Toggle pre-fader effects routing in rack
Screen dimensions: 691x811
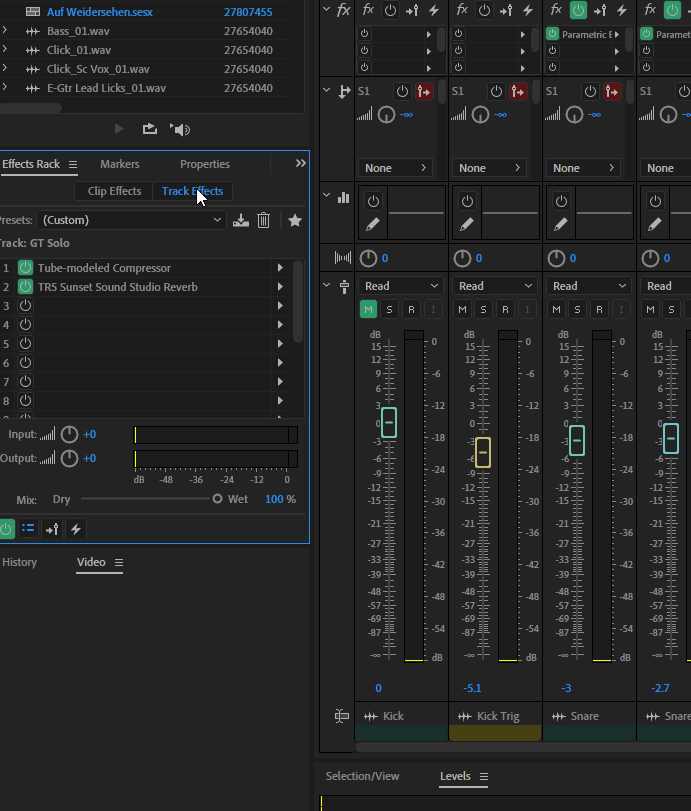click(52, 529)
